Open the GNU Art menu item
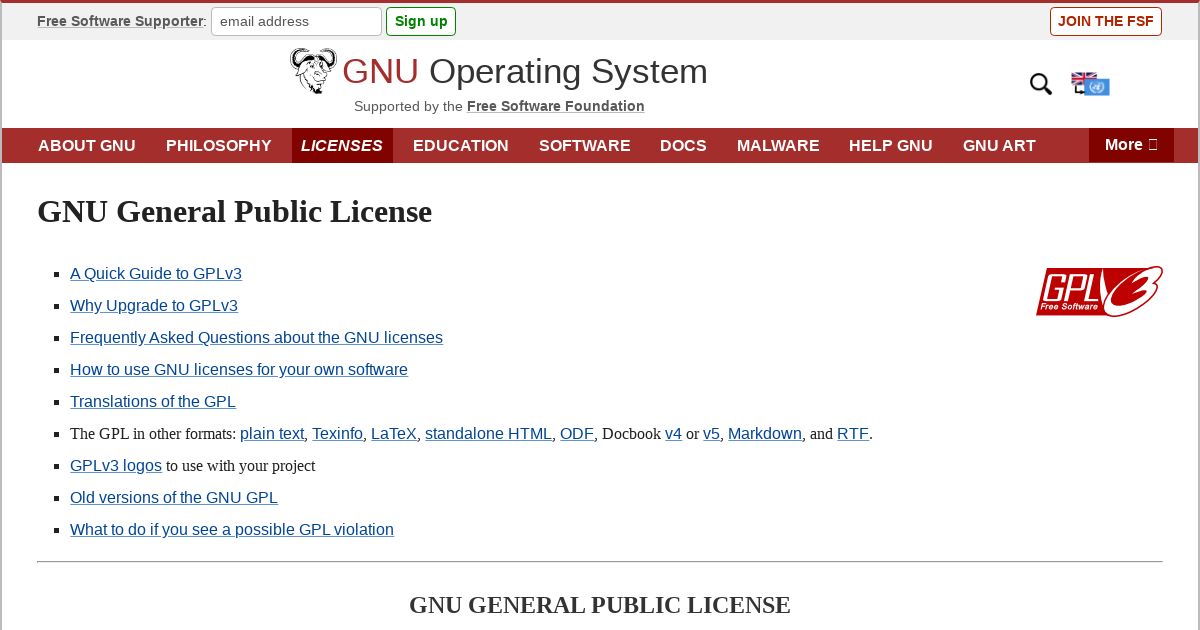 pos(999,145)
